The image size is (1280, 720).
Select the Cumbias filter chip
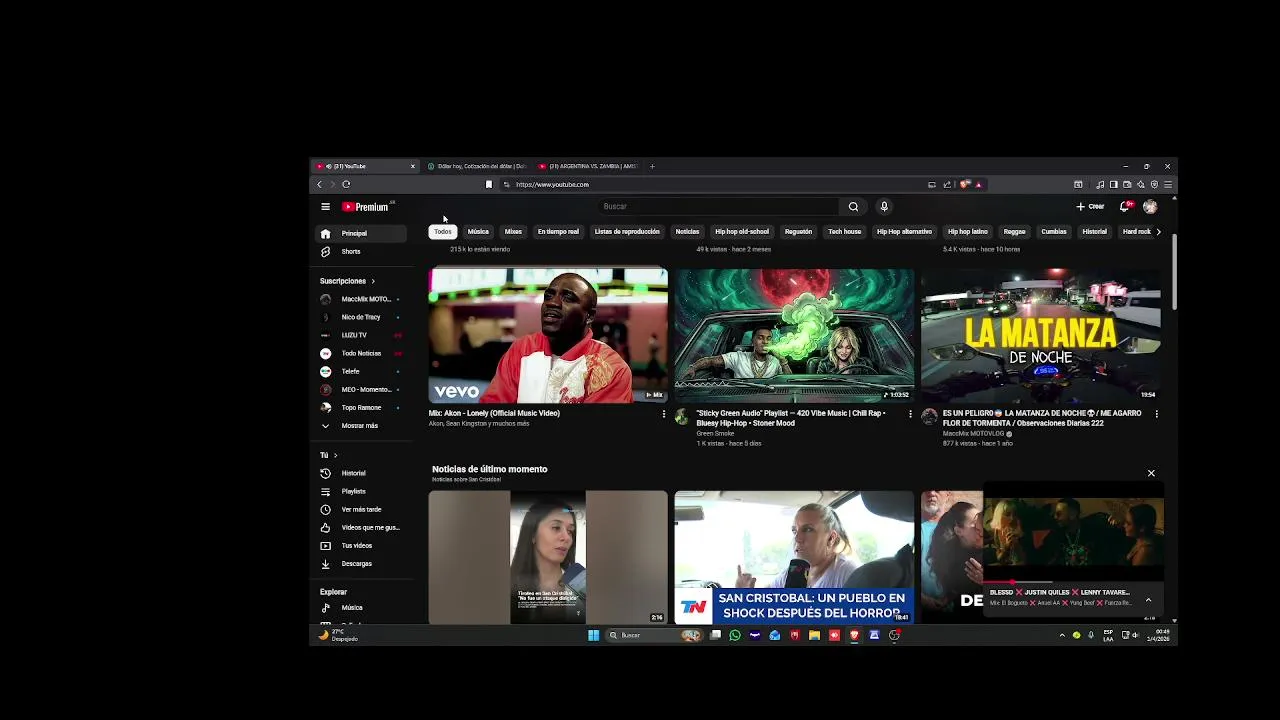1054,232
